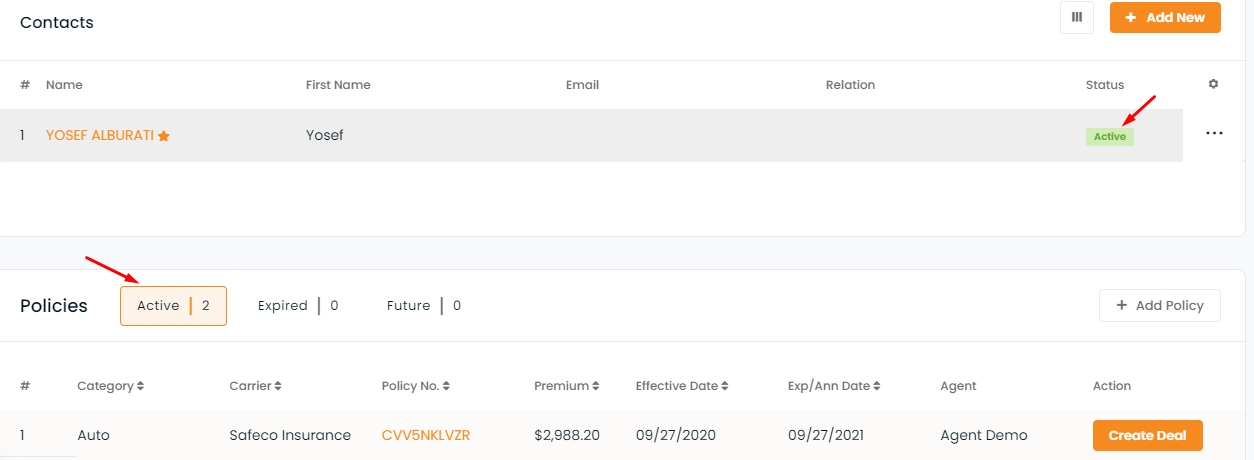The width and height of the screenshot is (1254, 460).
Task: Sort policies by Premium arrows
Action: [x=595, y=385]
